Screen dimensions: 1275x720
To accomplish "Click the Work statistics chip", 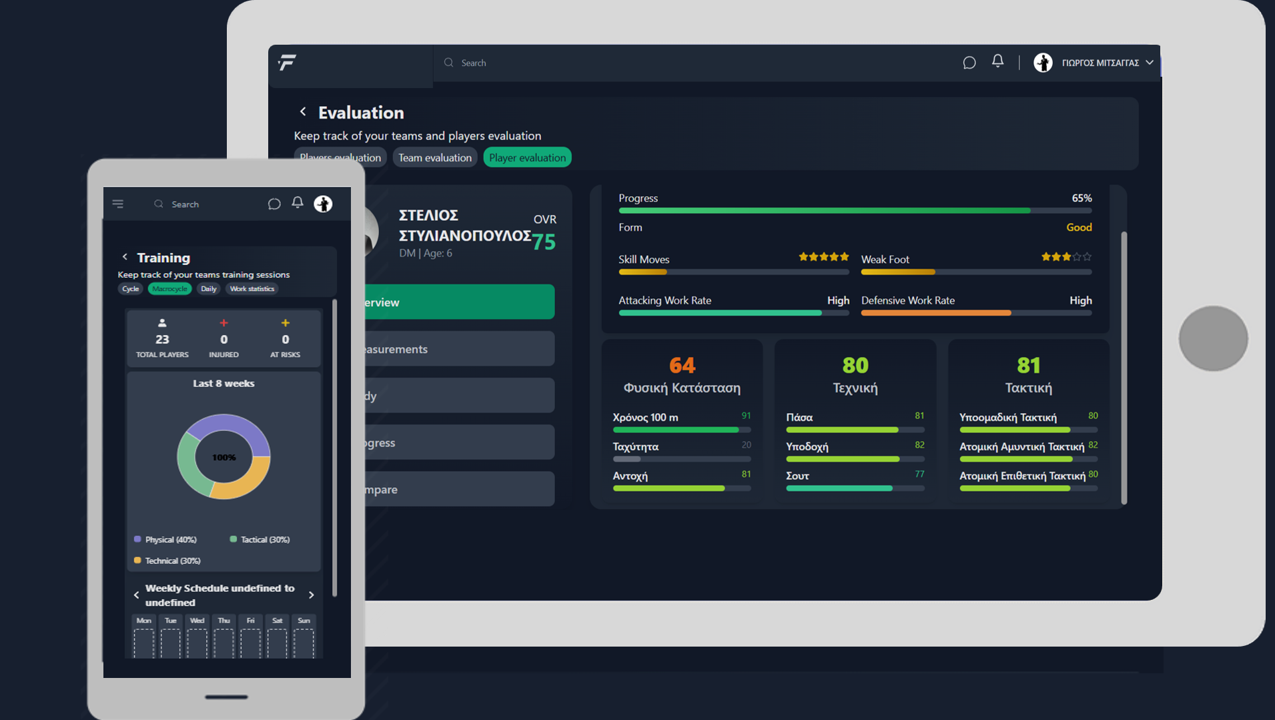I will tap(251, 289).
